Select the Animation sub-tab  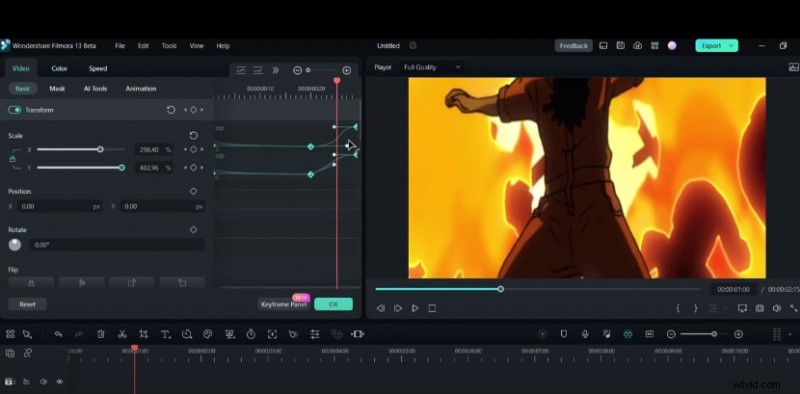click(x=141, y=88)
